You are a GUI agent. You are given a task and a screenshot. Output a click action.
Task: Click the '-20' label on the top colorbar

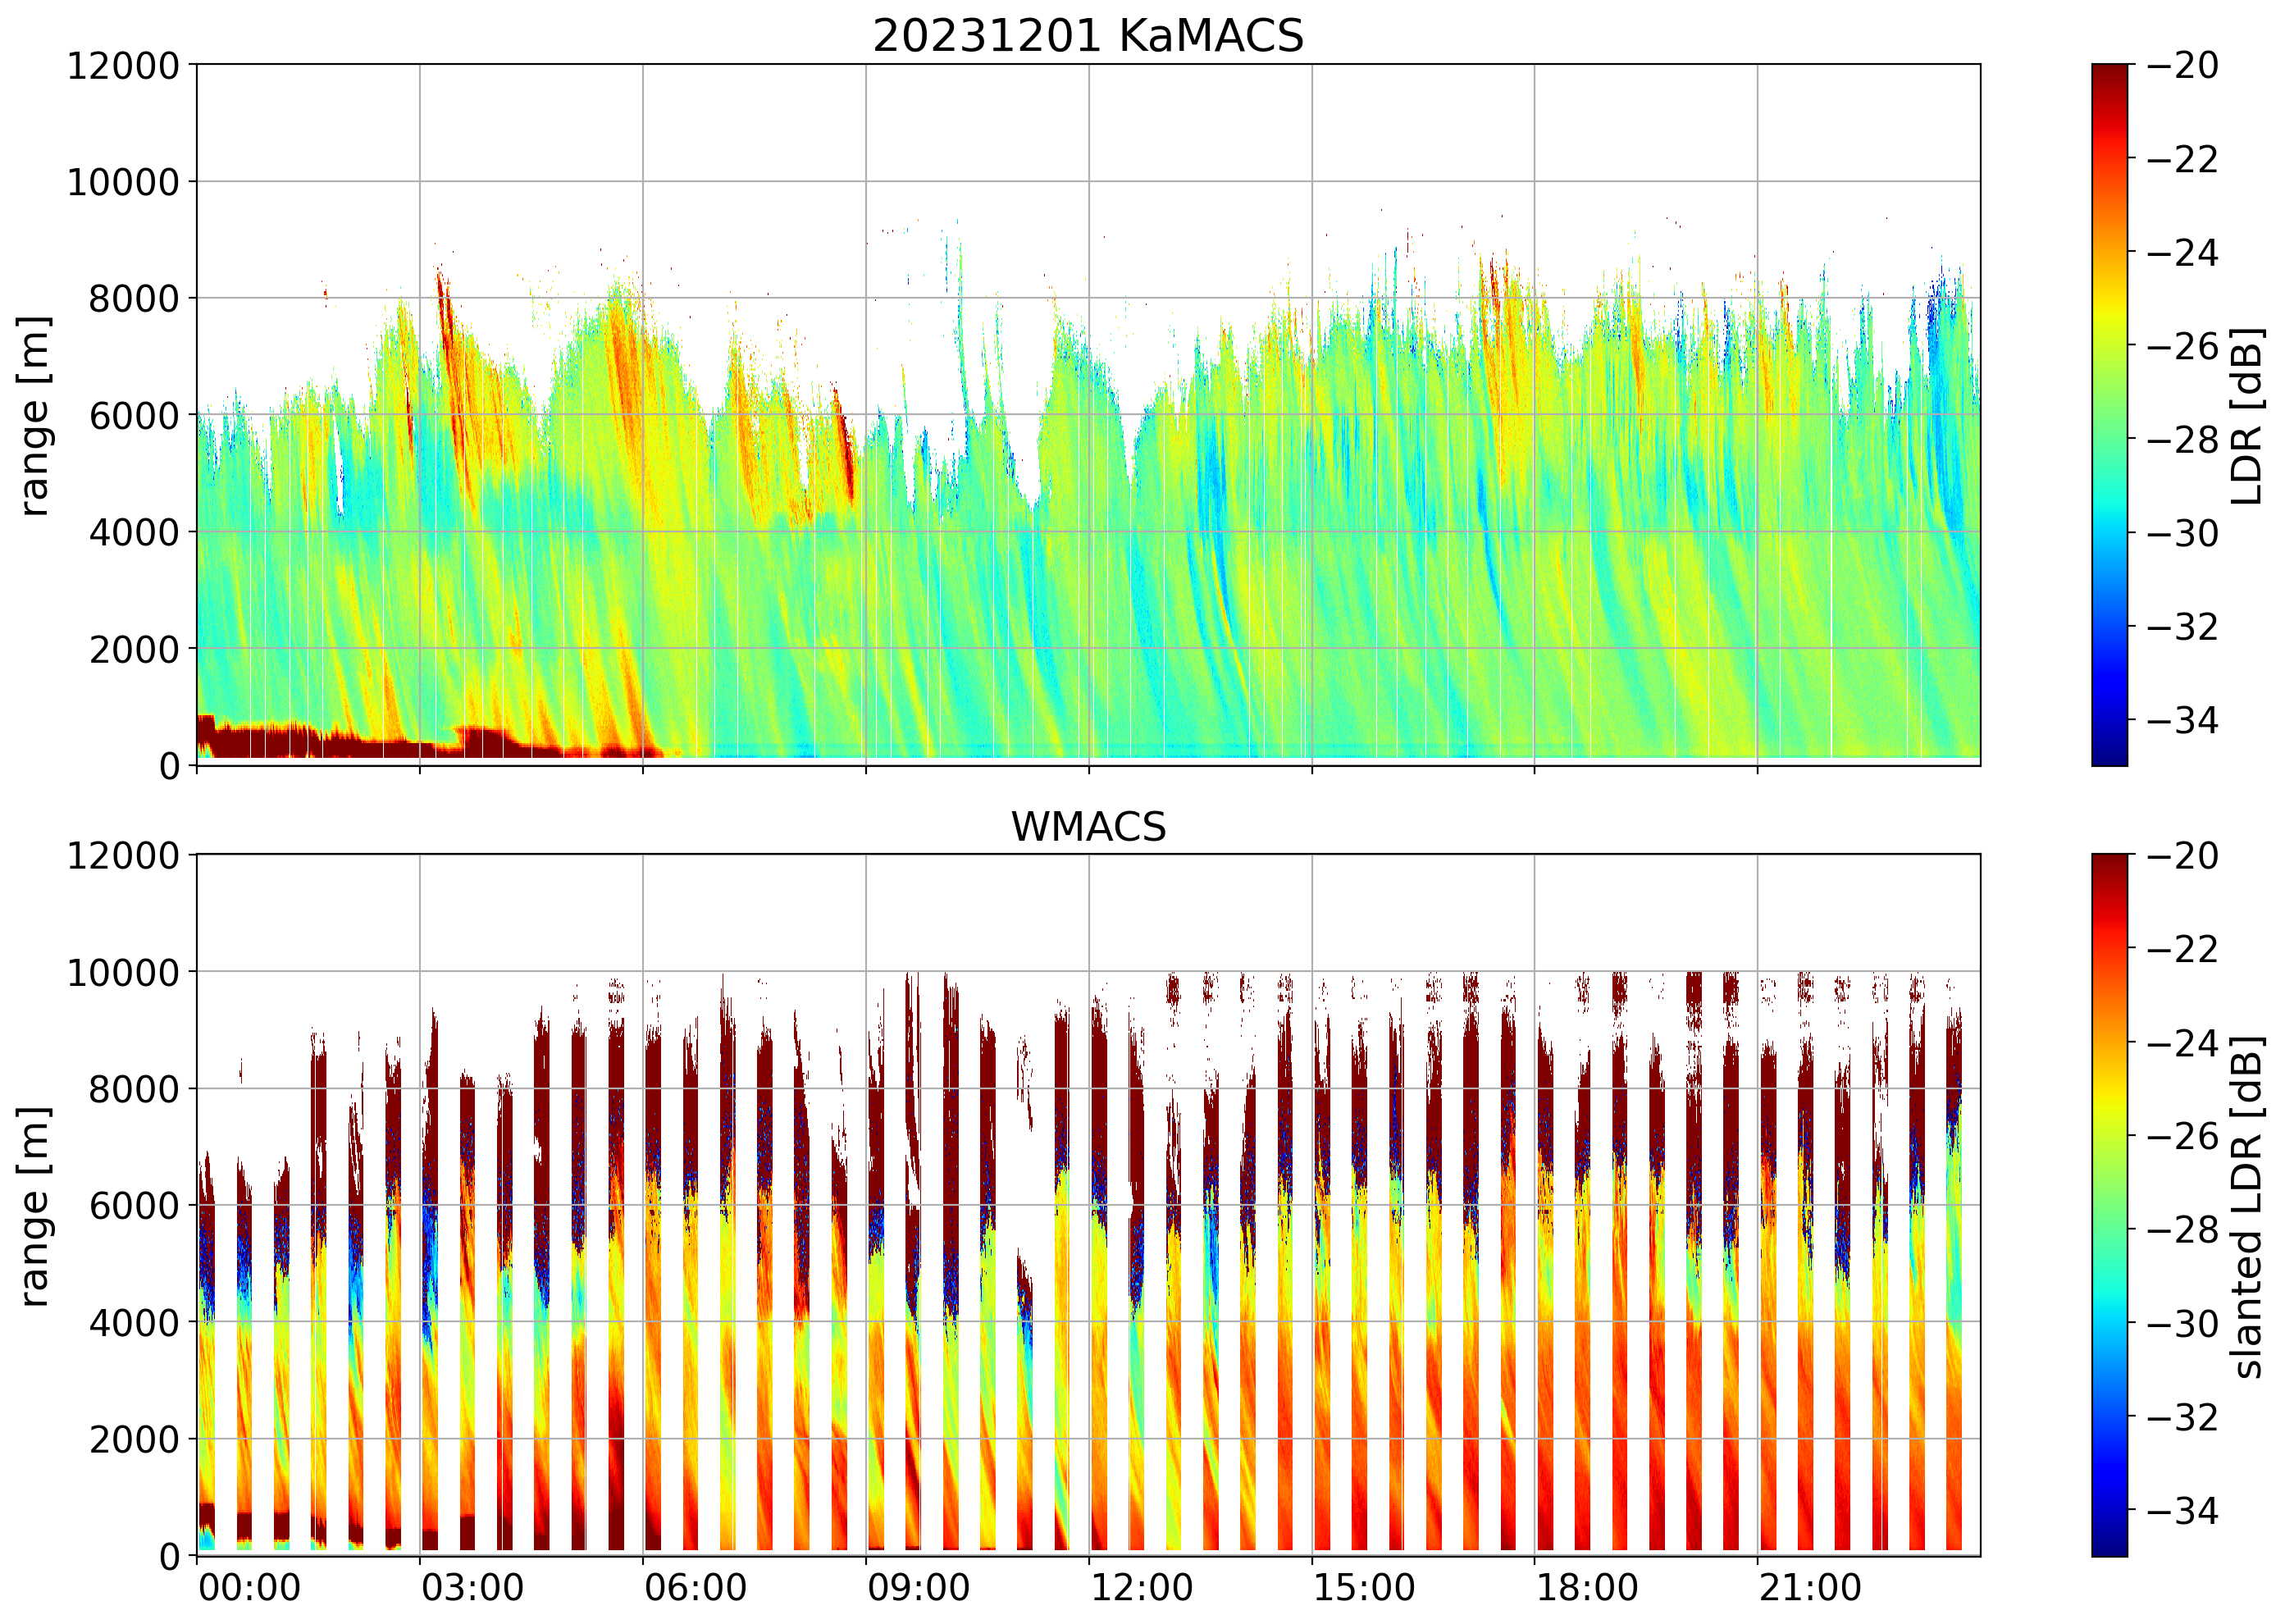[2182, 66]
